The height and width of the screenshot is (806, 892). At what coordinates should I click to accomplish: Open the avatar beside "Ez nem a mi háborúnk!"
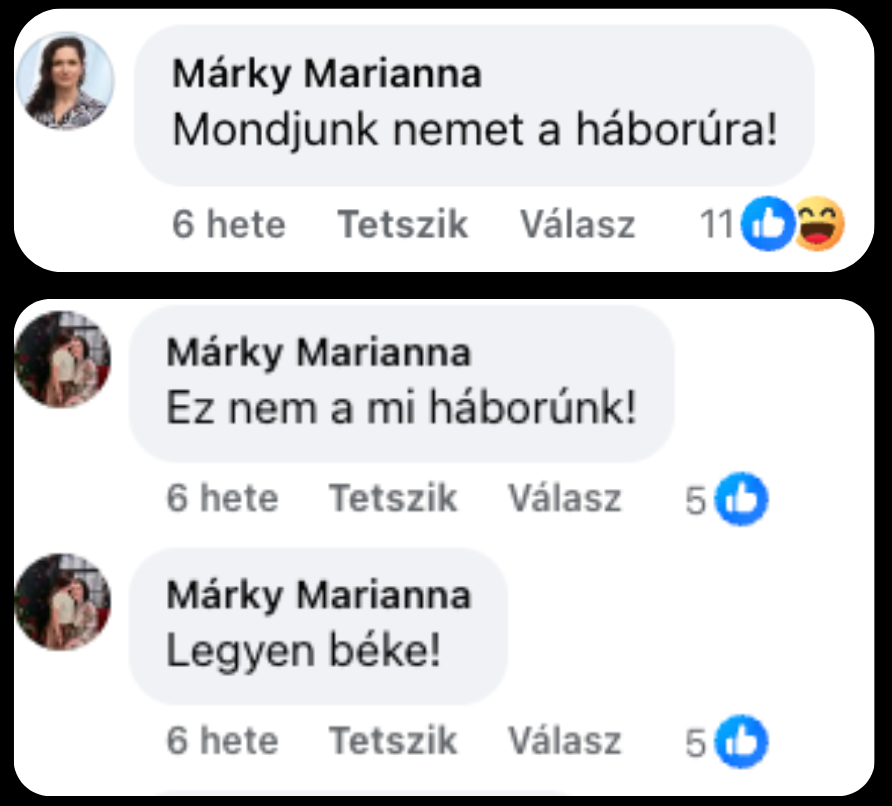(x=63, y=359)
